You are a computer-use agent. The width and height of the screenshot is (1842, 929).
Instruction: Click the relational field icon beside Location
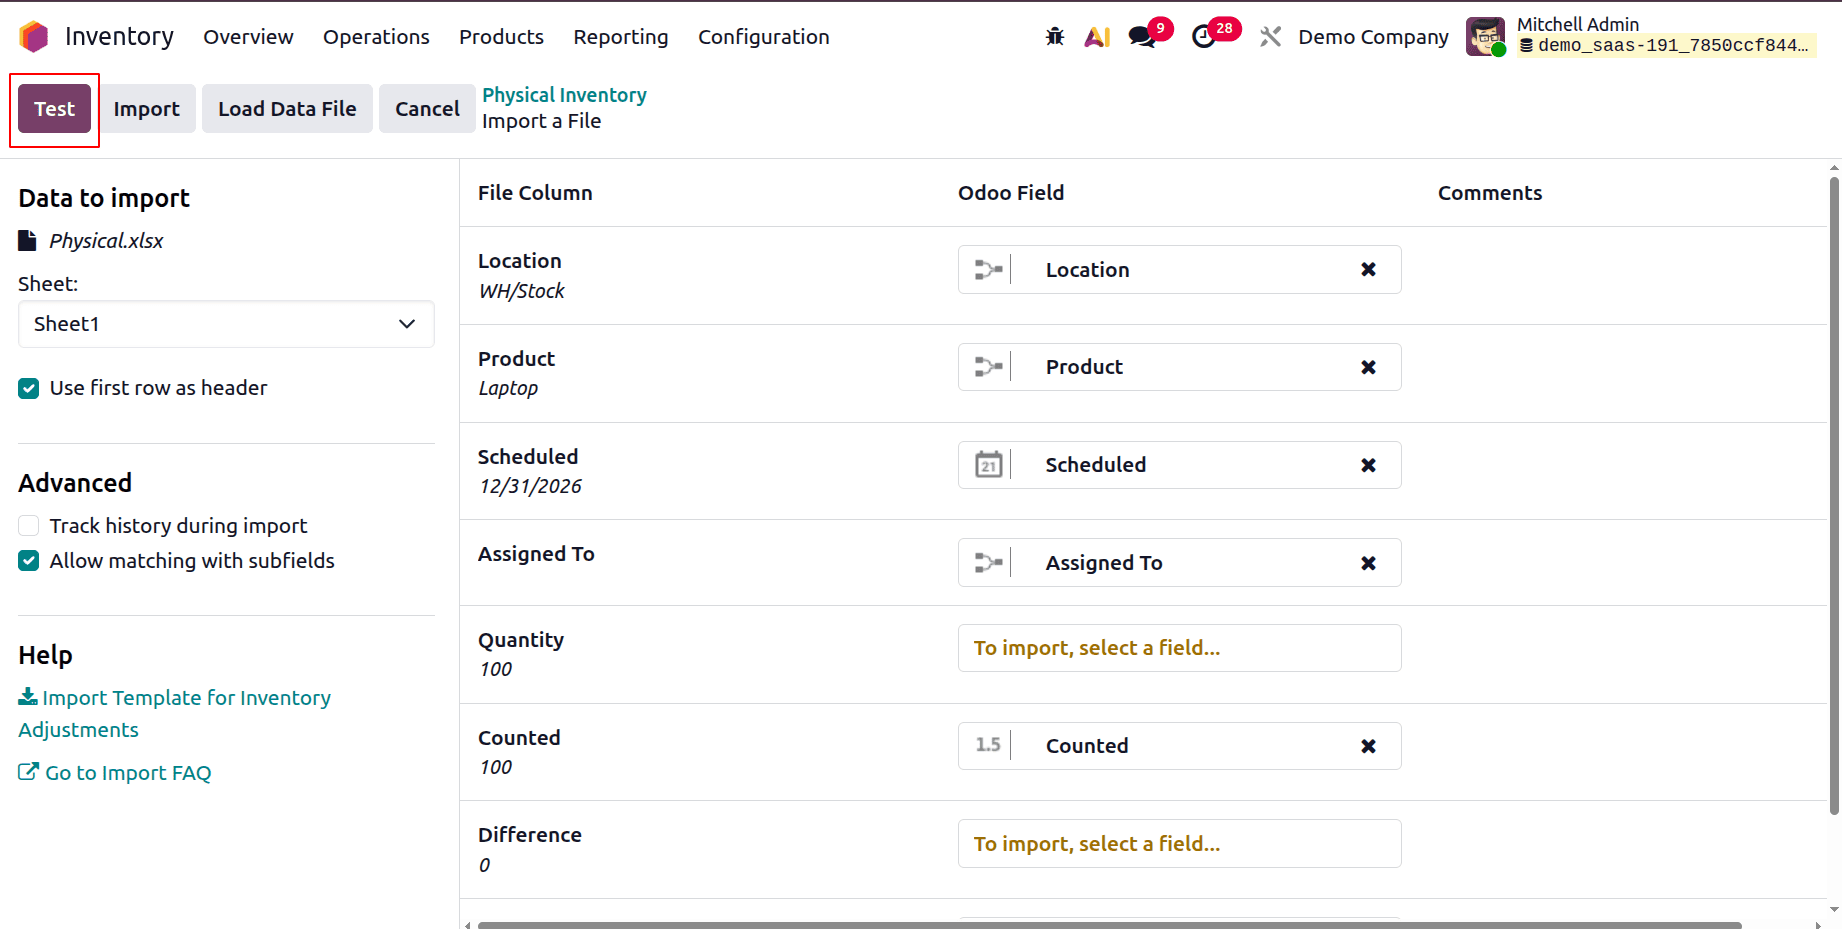(988, 269)
